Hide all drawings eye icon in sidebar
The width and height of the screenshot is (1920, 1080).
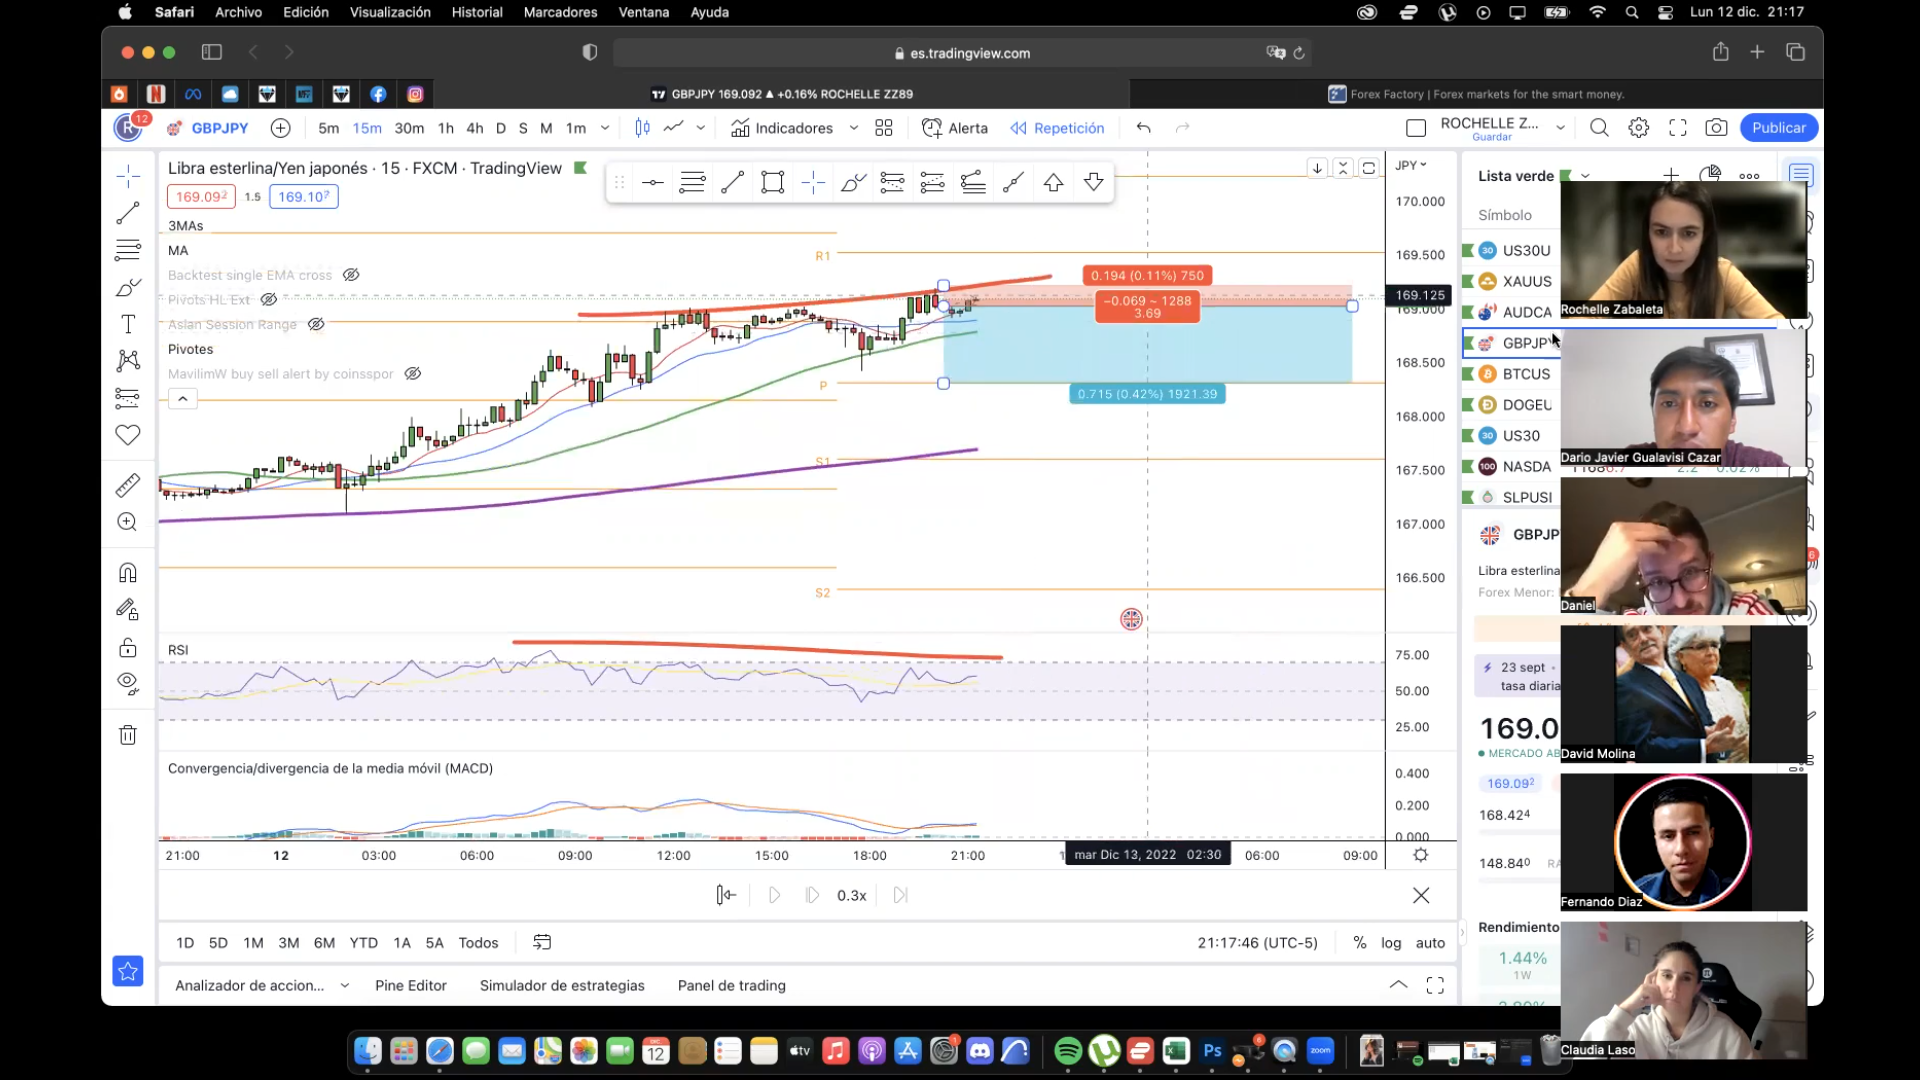(x=128, y=684)
